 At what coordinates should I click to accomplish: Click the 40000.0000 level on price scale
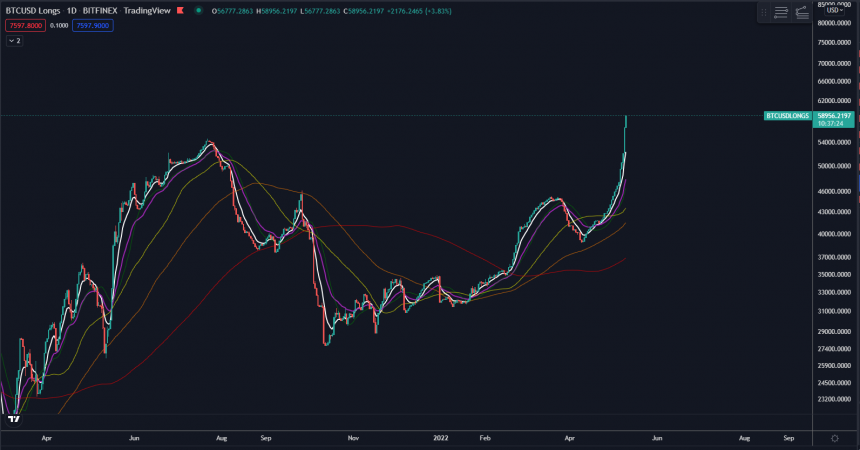pyautogui.click(x=834, y=234)
